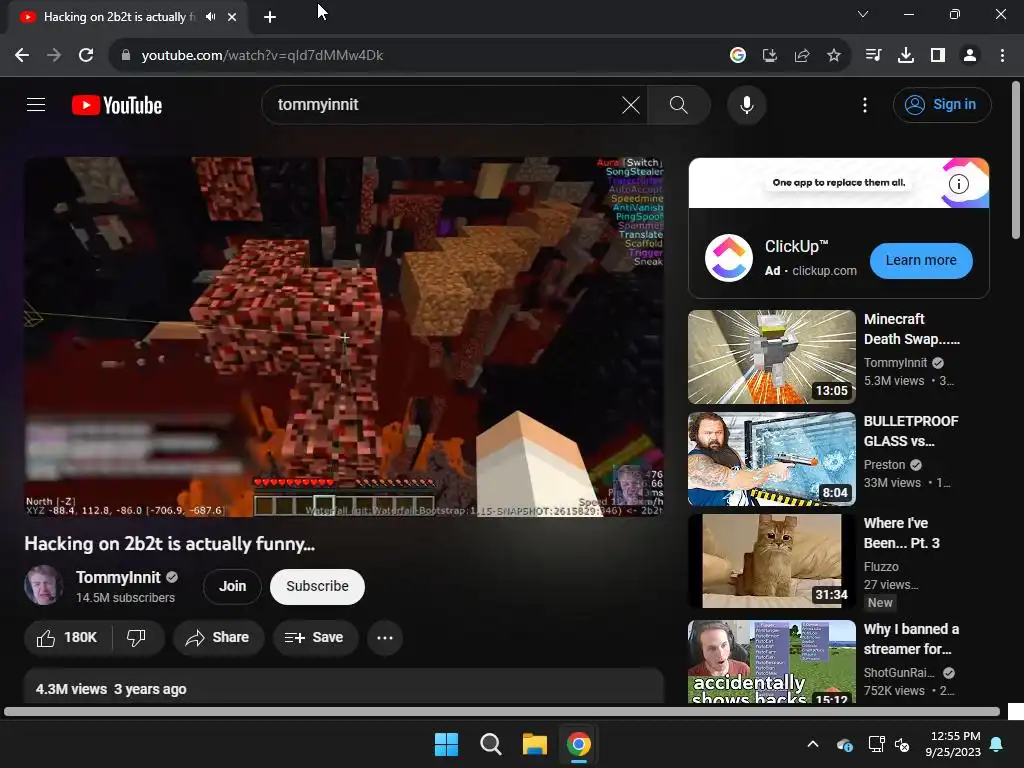Image resolution: width=1024 pixels, height=768 pixels.
Task: Open Chrome downloads icon
Action: [x=905, y=56]
